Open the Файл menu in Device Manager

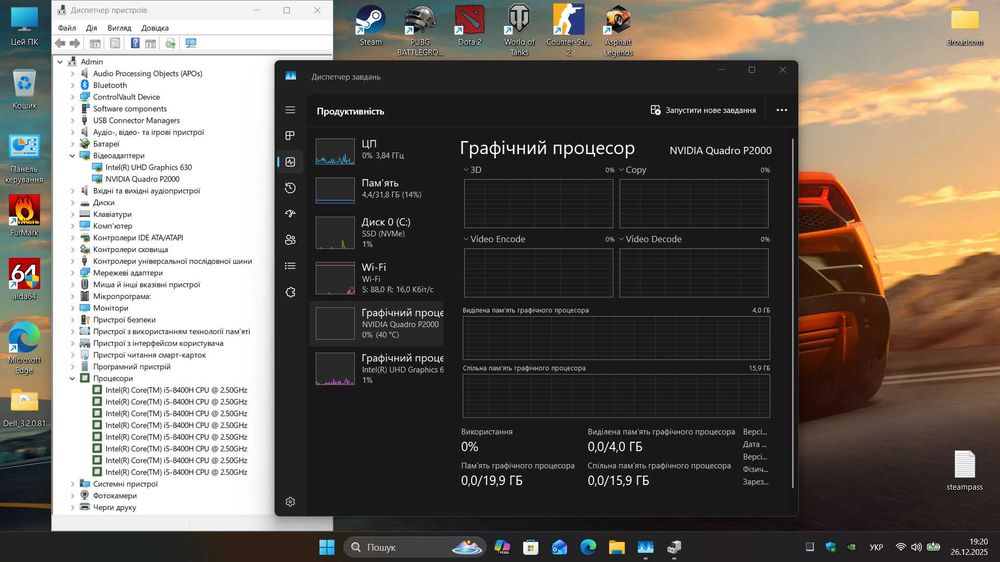point(66,28)
